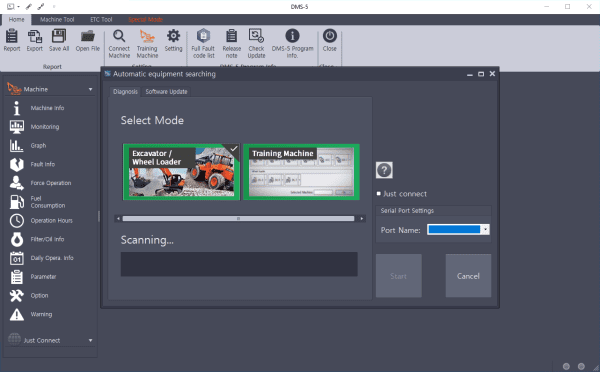Open Full Fault code list
Image resolution: width=600 pixels, height=372 pixels.
coord(203,44)
